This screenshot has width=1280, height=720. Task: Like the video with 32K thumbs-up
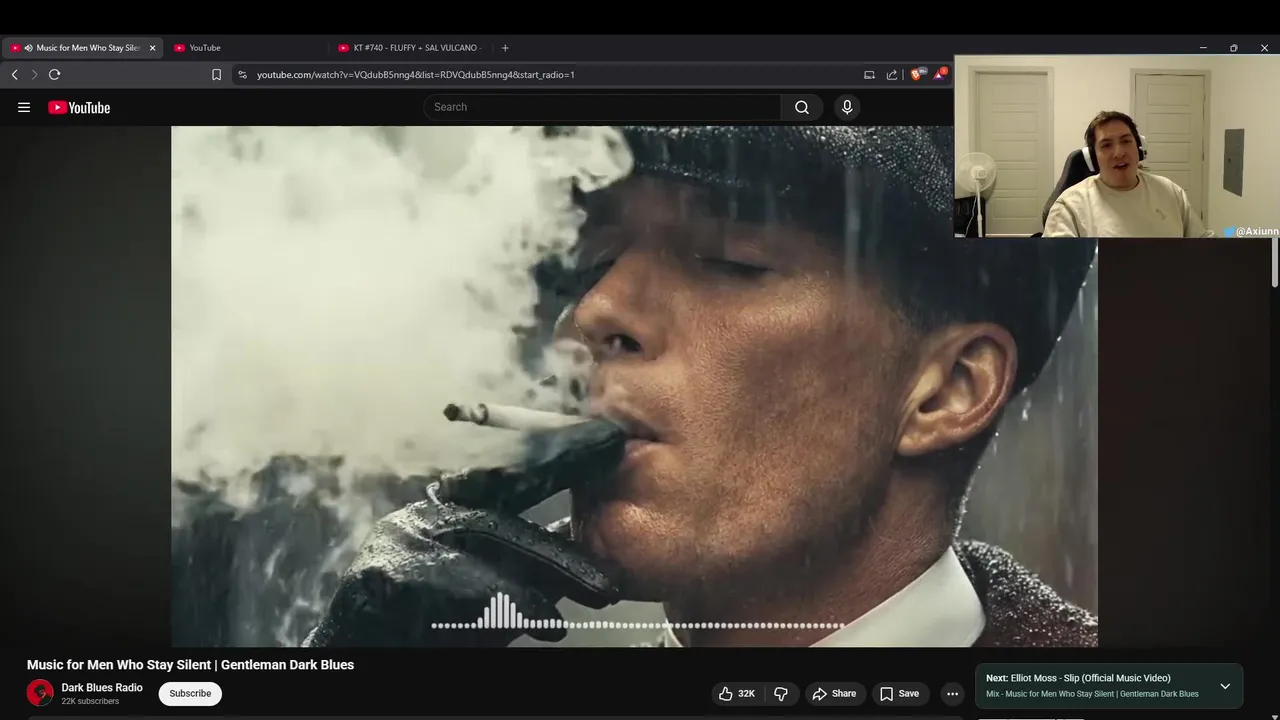(736, 694)
